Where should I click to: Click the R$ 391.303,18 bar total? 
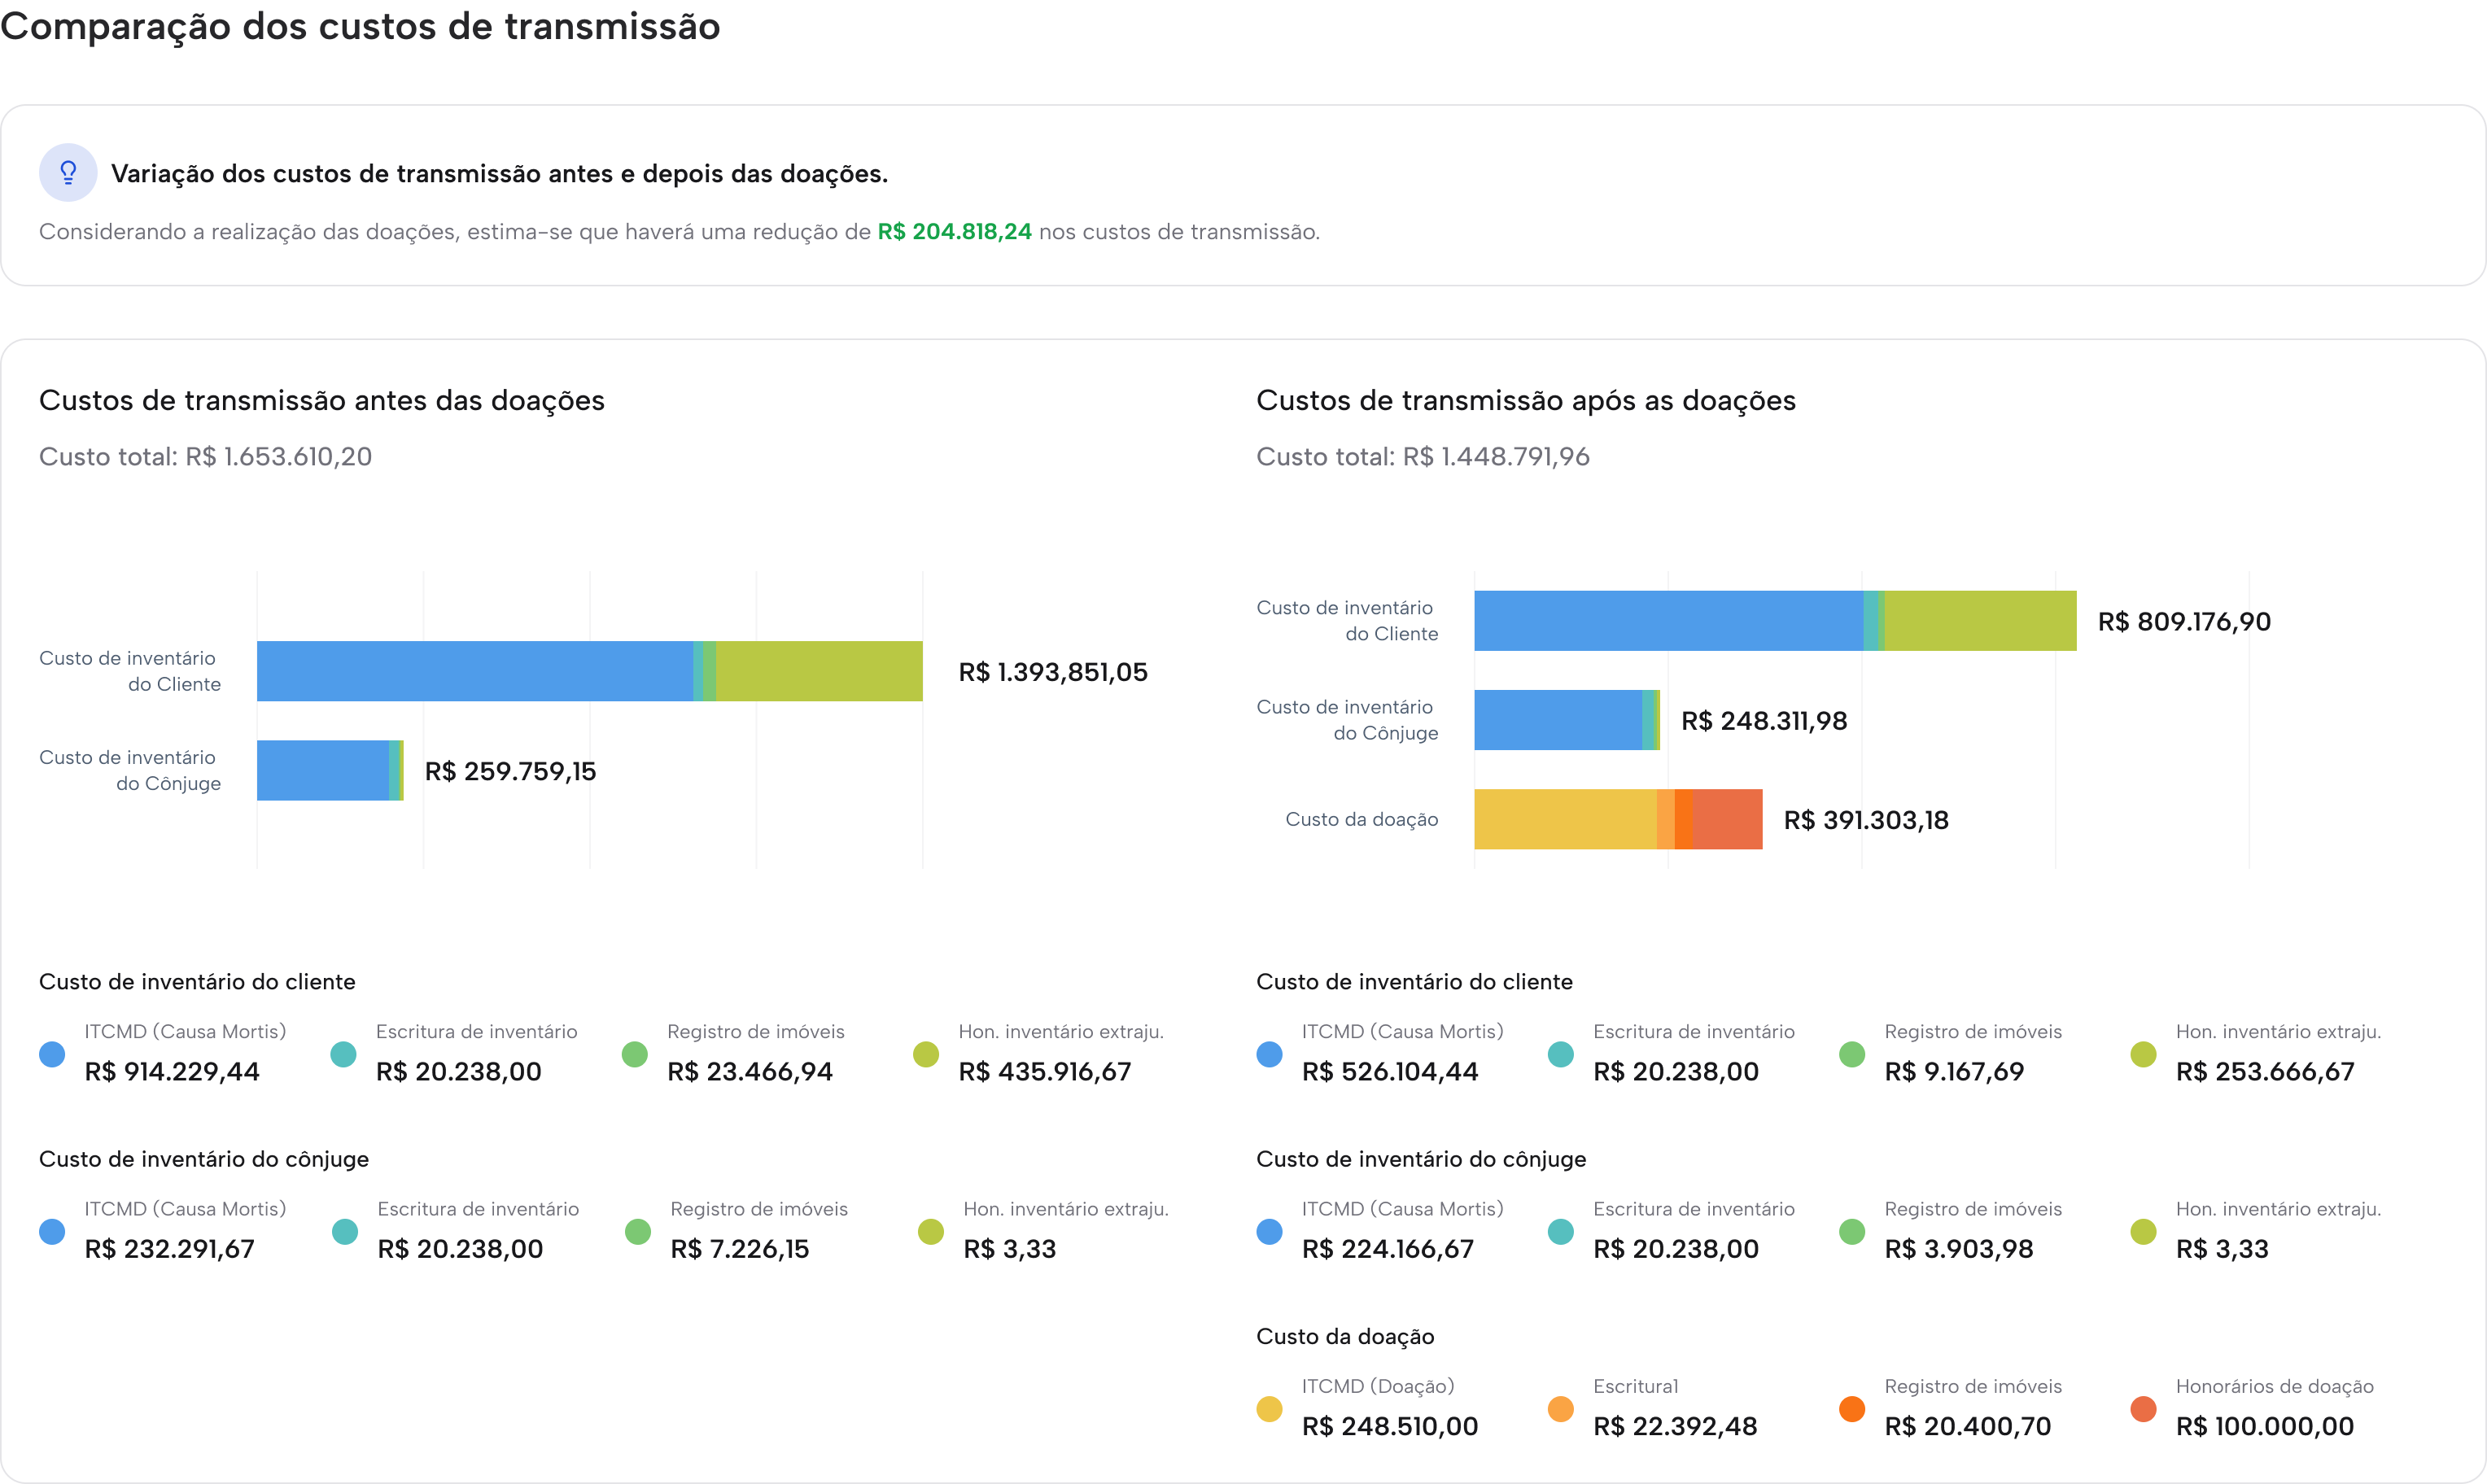1866,820
